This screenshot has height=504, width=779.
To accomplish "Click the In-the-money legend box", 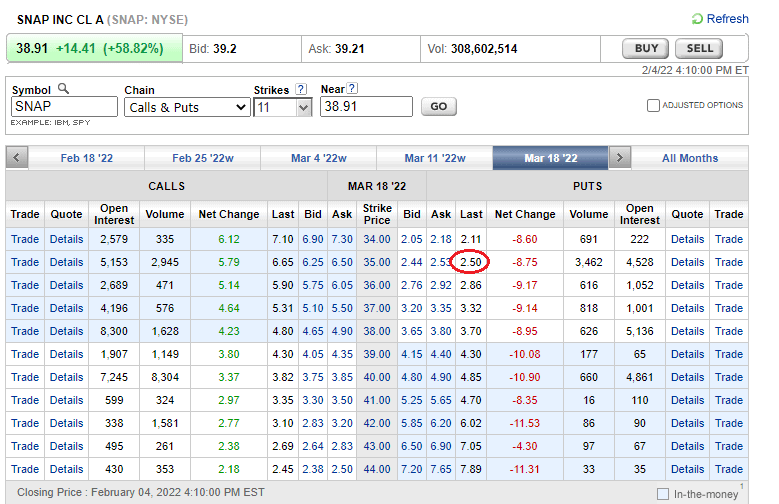I will tap(663, 493).
